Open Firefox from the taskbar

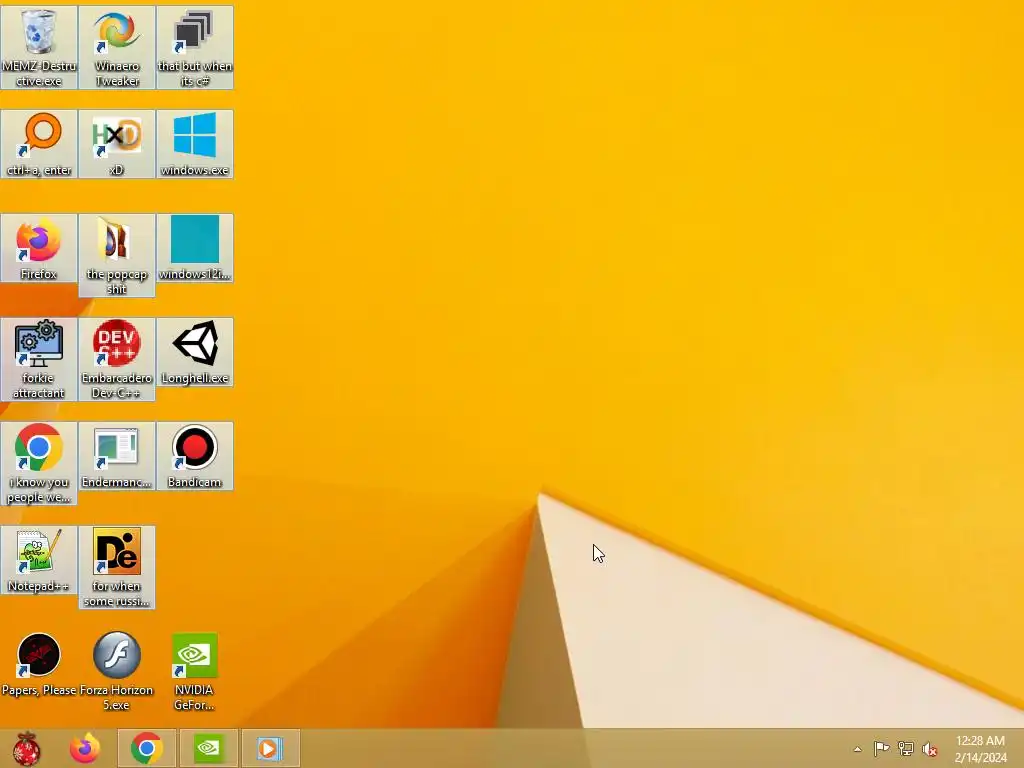pos(85,748)
